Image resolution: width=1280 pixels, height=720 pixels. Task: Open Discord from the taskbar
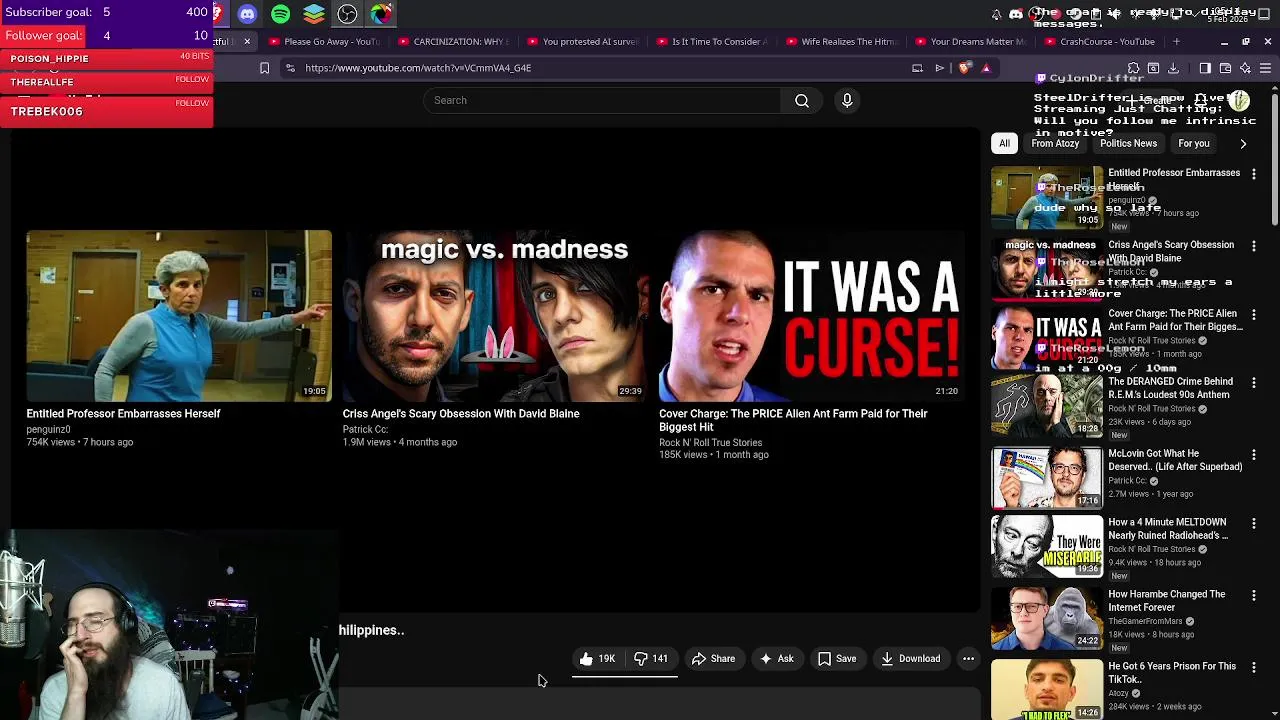click(247, 14)
